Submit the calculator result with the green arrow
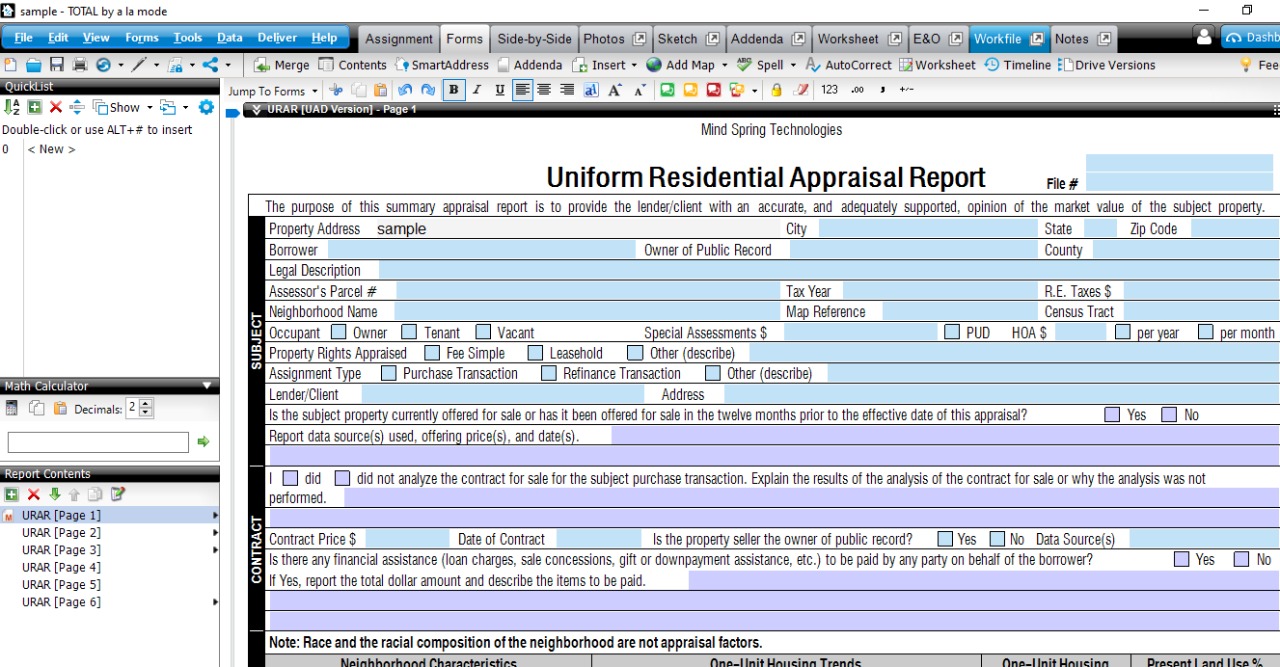The width and height of the screenshot is (1280, 667). pos(204,441)
